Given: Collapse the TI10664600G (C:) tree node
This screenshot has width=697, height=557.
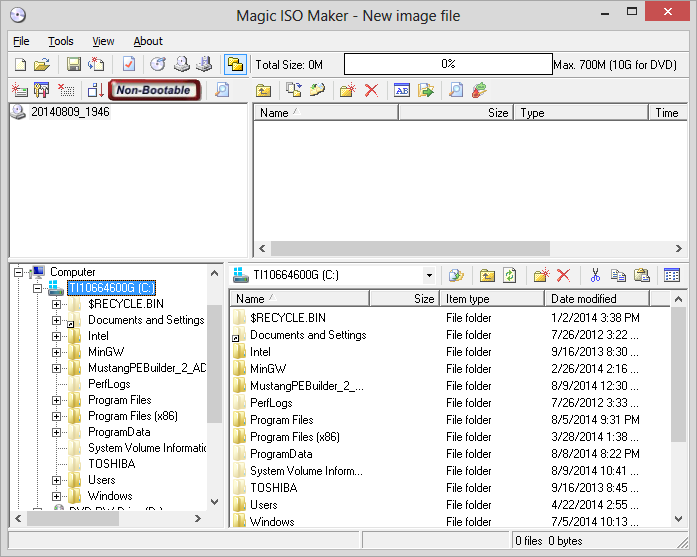Looking at the screenshot, I should click(x=37, y=289).
